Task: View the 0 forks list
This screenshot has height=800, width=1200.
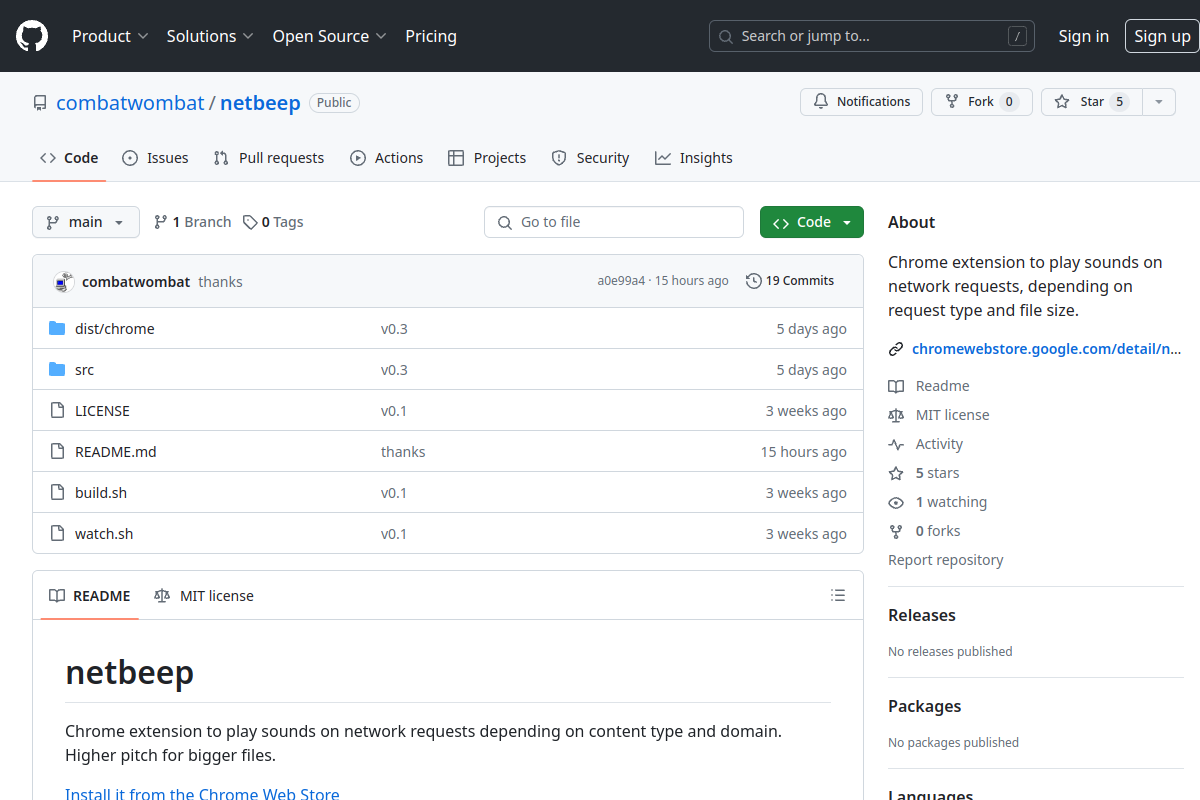Action: pos(925,531)
